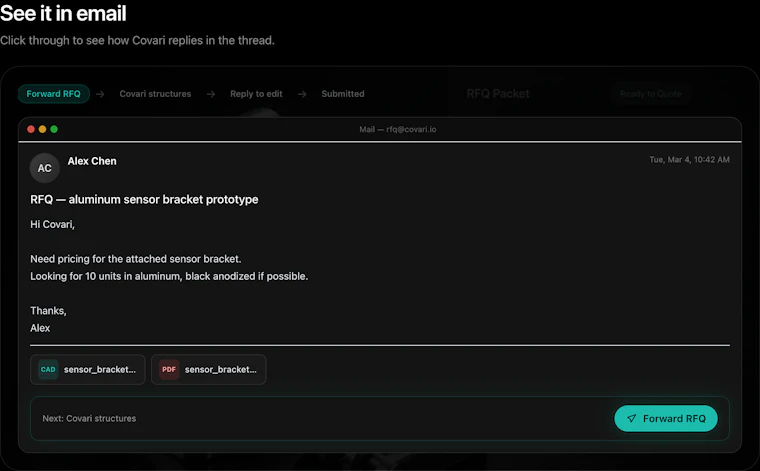Click the 'Hi Covari,' greeting
This screenshot has width=760, height=471.
point(52,224)
